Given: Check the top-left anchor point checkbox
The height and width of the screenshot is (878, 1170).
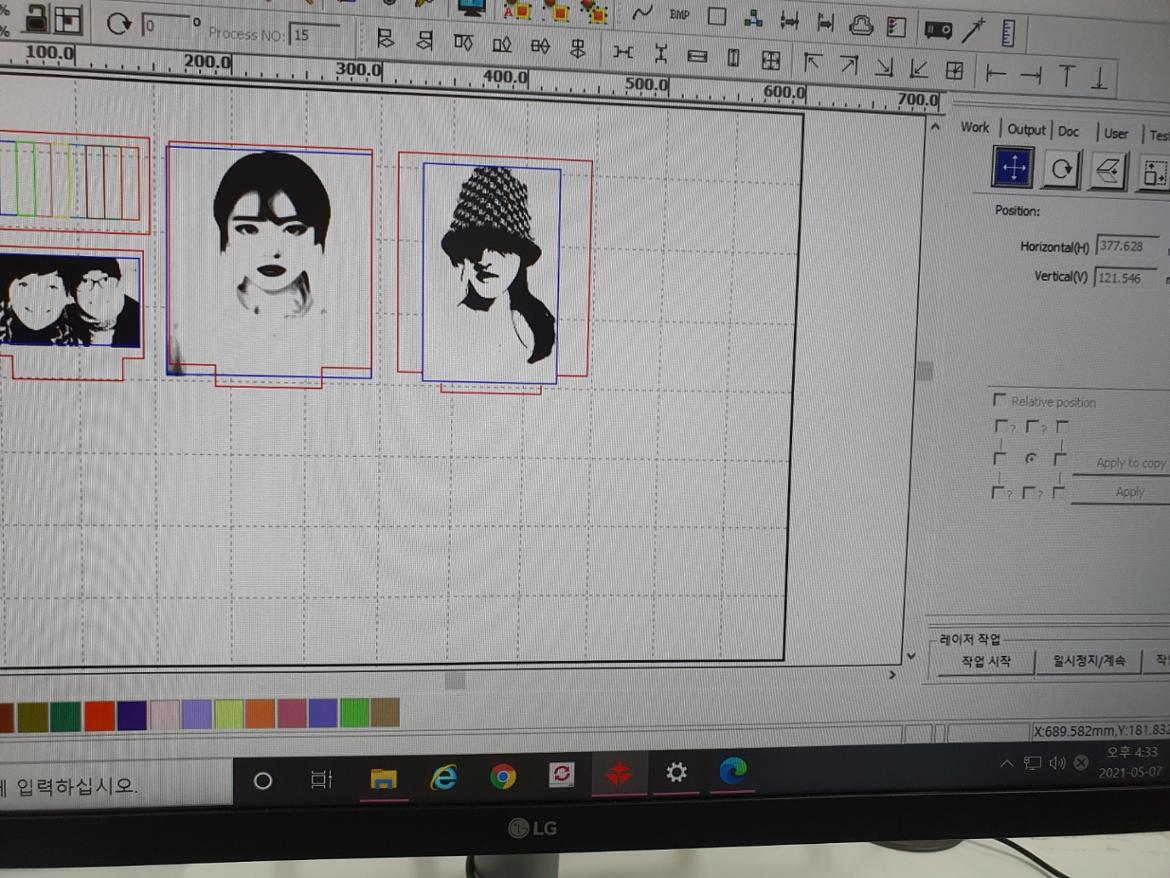Looking at the screenshot, I should (1001, 425).
